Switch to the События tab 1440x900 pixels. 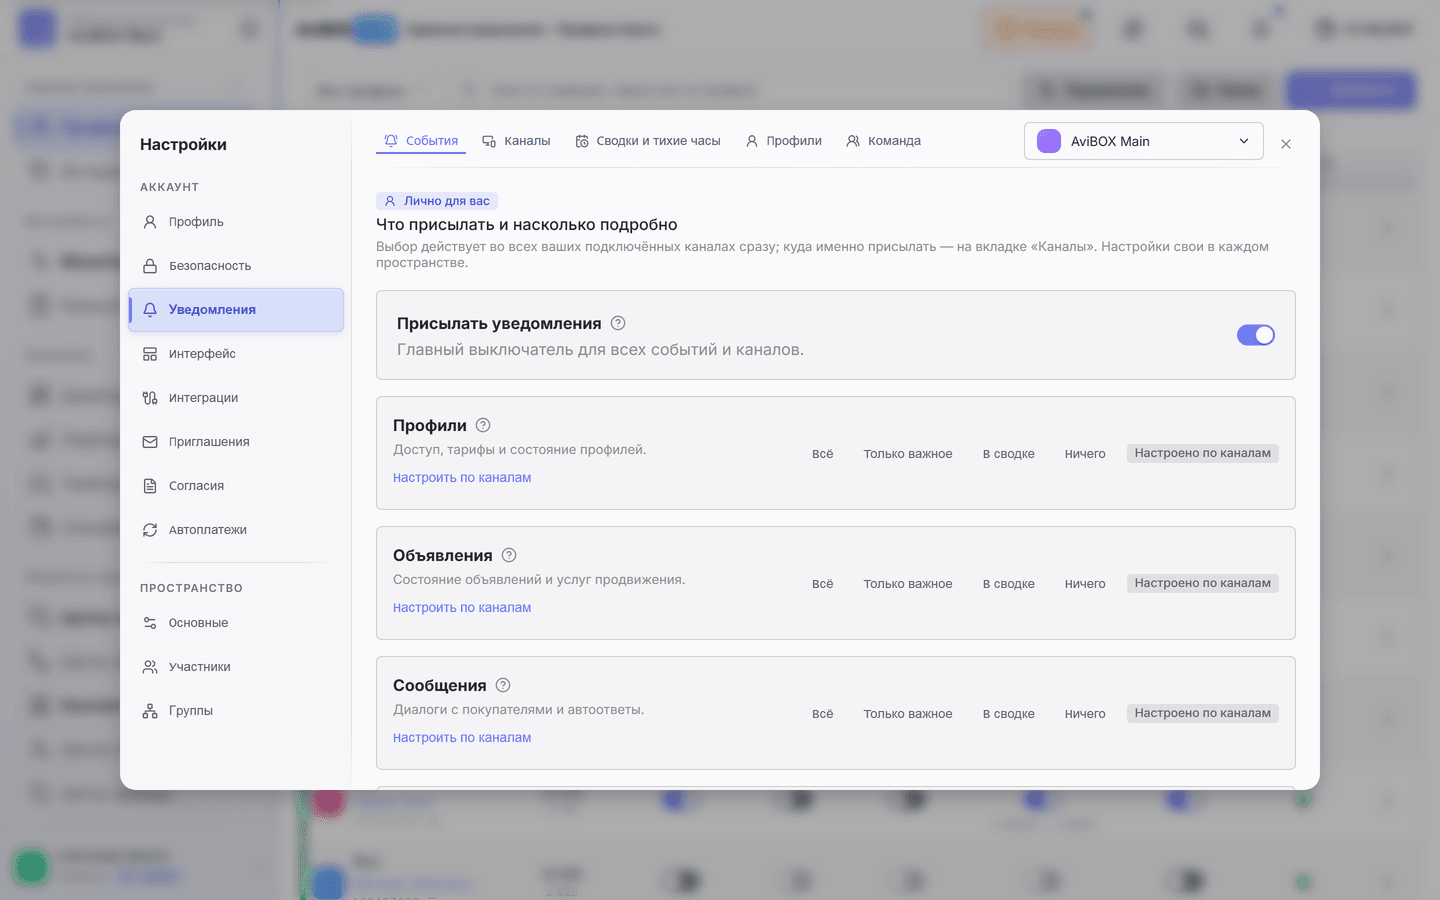click(421, 141)
